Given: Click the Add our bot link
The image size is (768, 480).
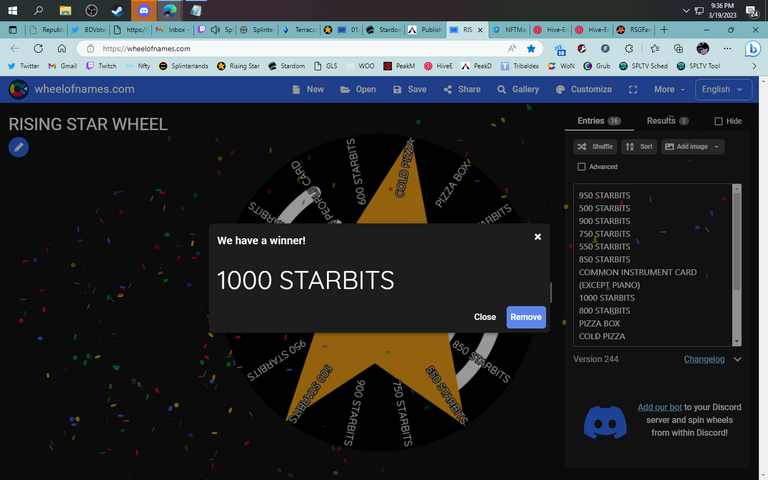Looking at the screenshot, I should coord(659,407).
